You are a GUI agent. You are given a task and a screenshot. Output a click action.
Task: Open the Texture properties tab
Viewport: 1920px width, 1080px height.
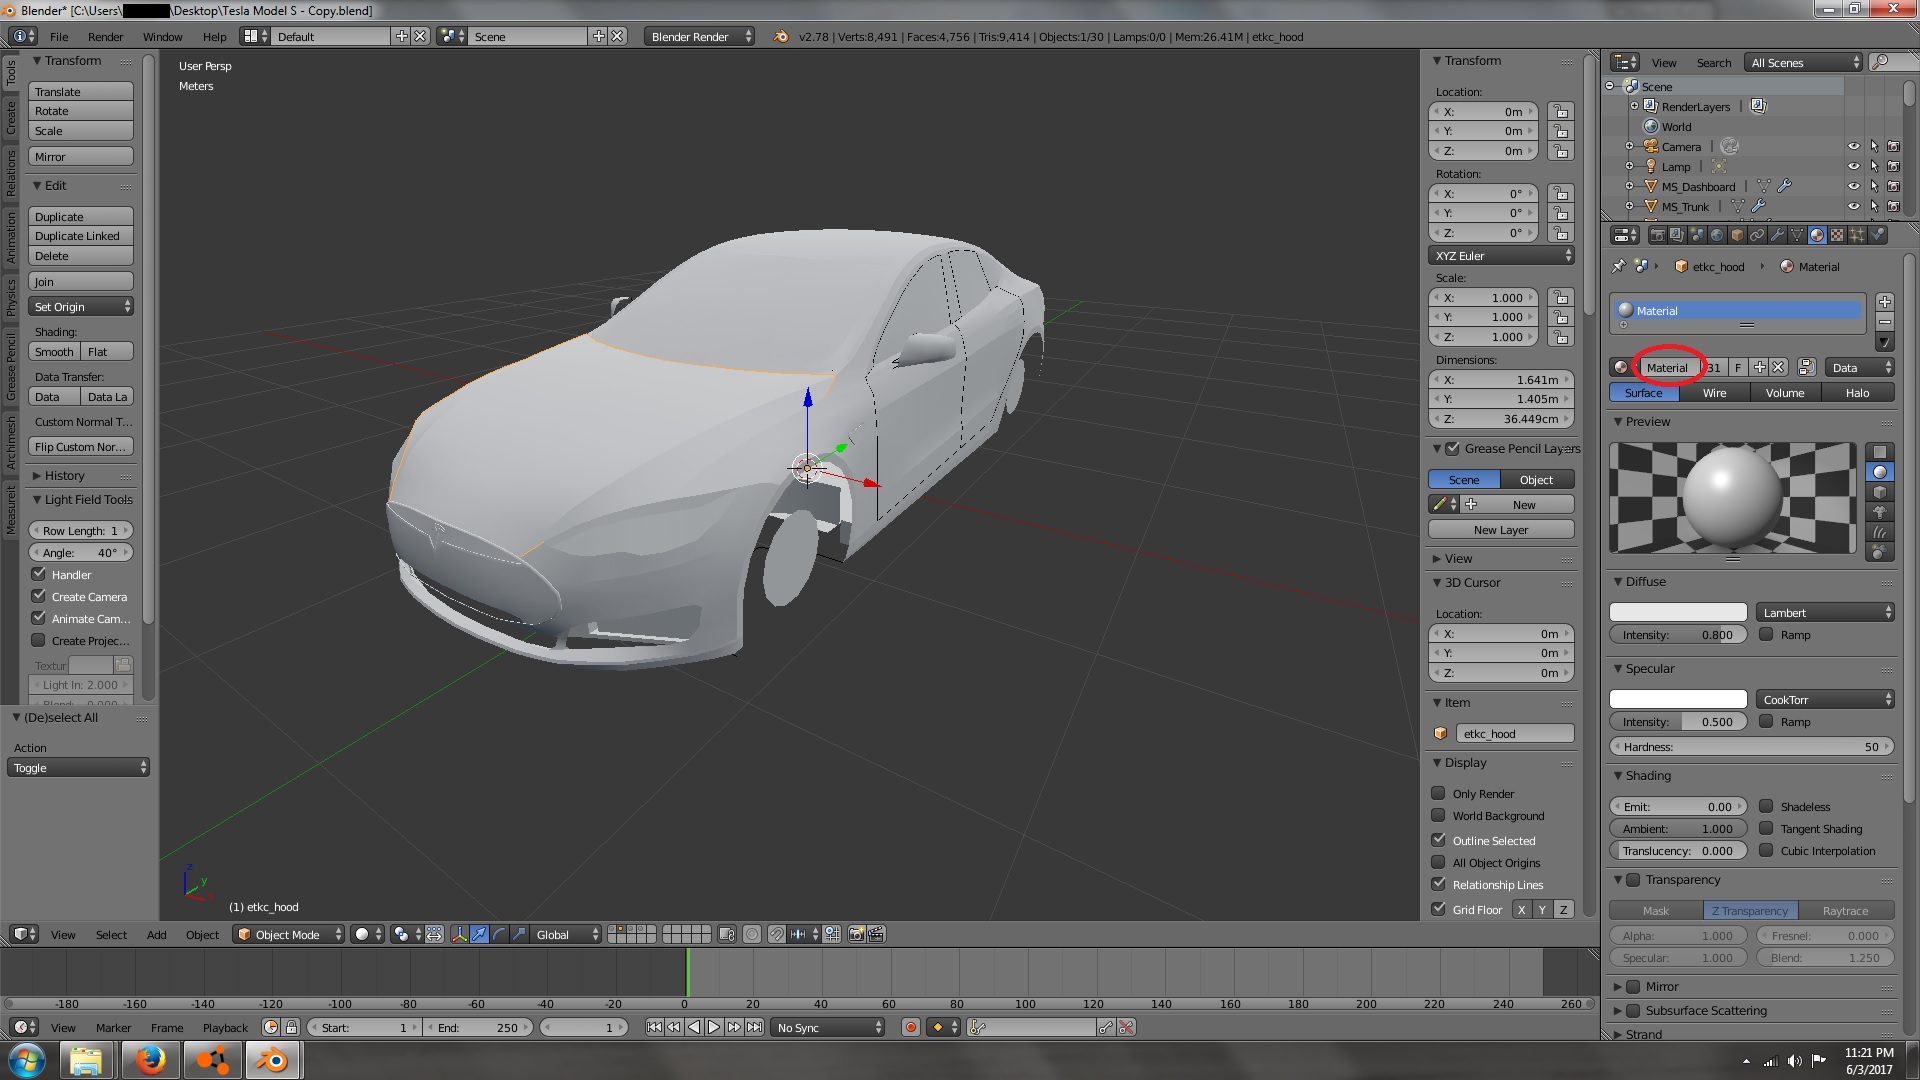click(x=1837, y=235)
